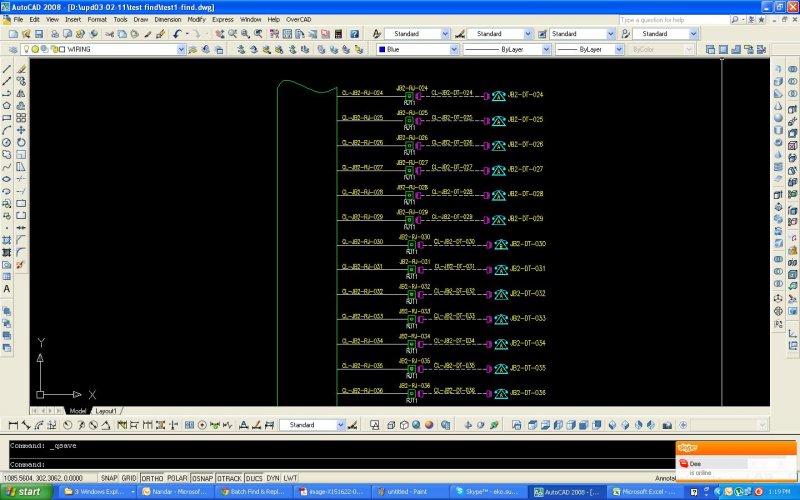Select the Arc draw tool
The image size is (800, 500).
tap(7, 130)
